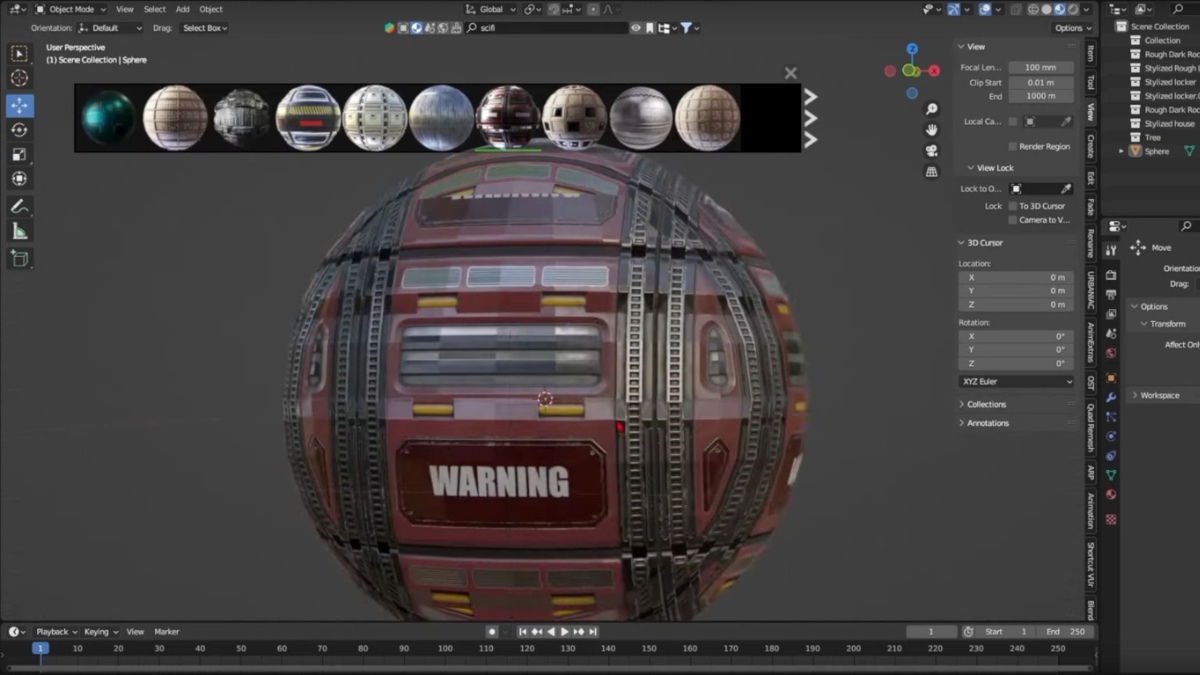Click the Lock to Object eyedropper
This screenshot has height=675, width=1200.
pyautogui.click(x=1066, y=188)
